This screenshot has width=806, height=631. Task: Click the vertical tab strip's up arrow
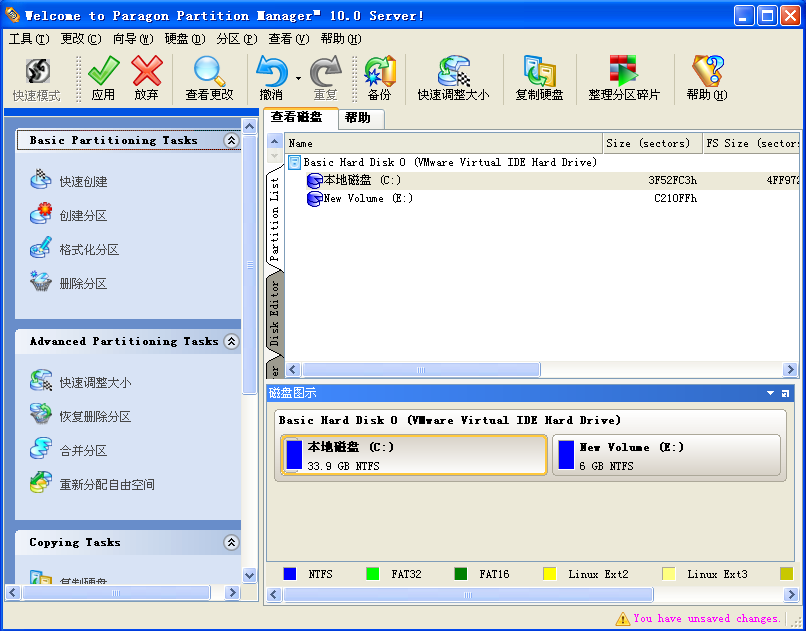275,141
